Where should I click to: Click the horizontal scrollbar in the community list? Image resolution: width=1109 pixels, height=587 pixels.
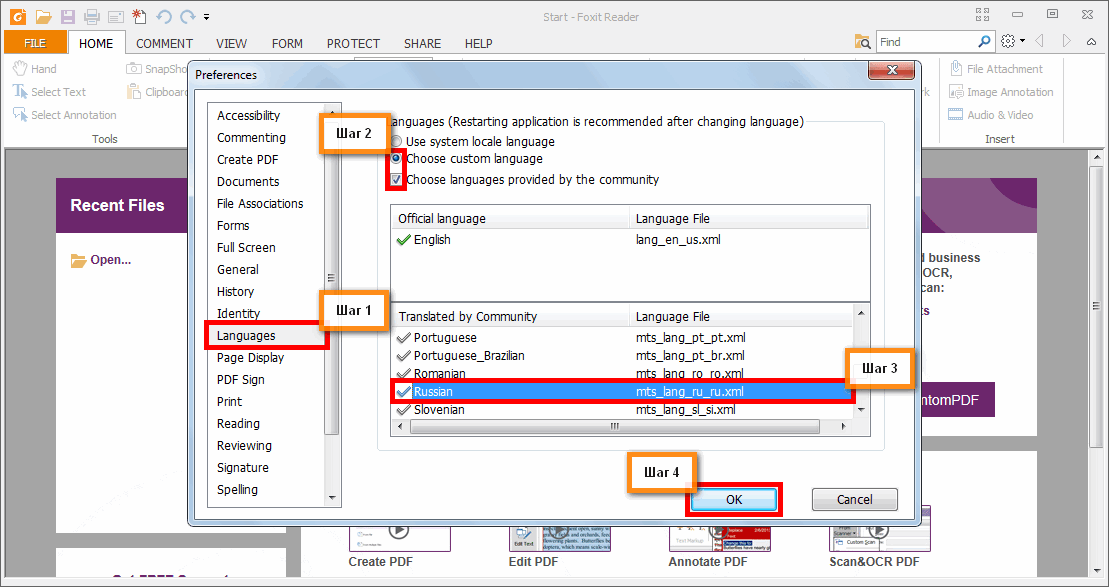click(x=614, y=426)
